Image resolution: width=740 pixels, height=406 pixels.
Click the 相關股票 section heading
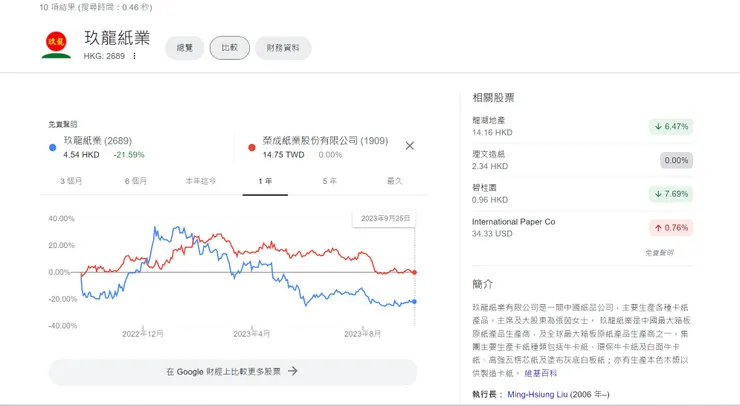493,98
